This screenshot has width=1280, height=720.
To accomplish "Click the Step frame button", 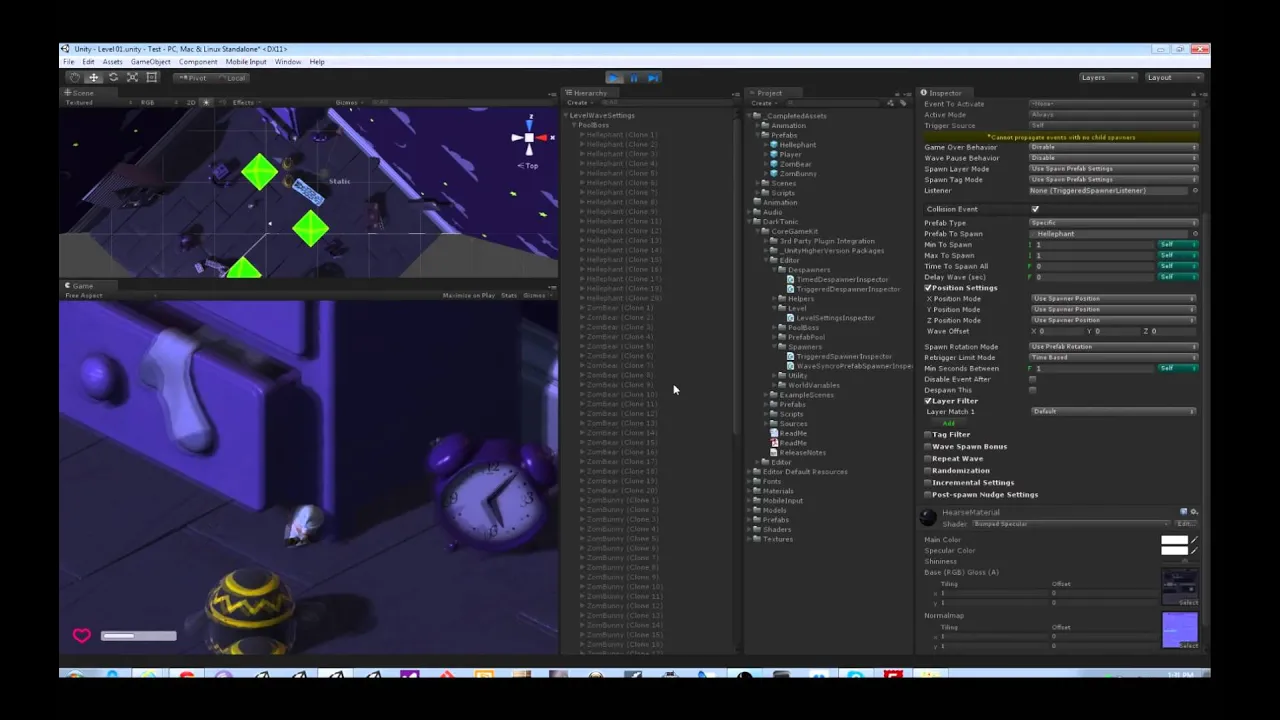I will click(652, 77).
